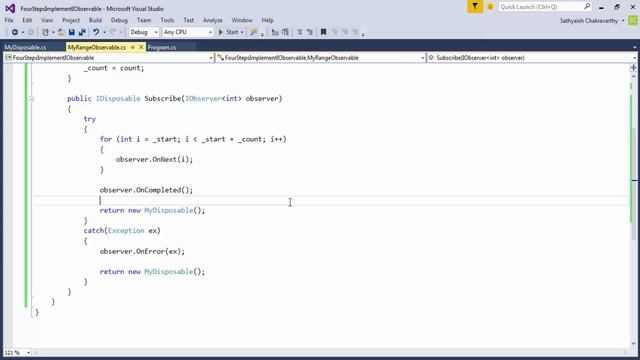Click the observer.OnNext(i); statement

154,160
